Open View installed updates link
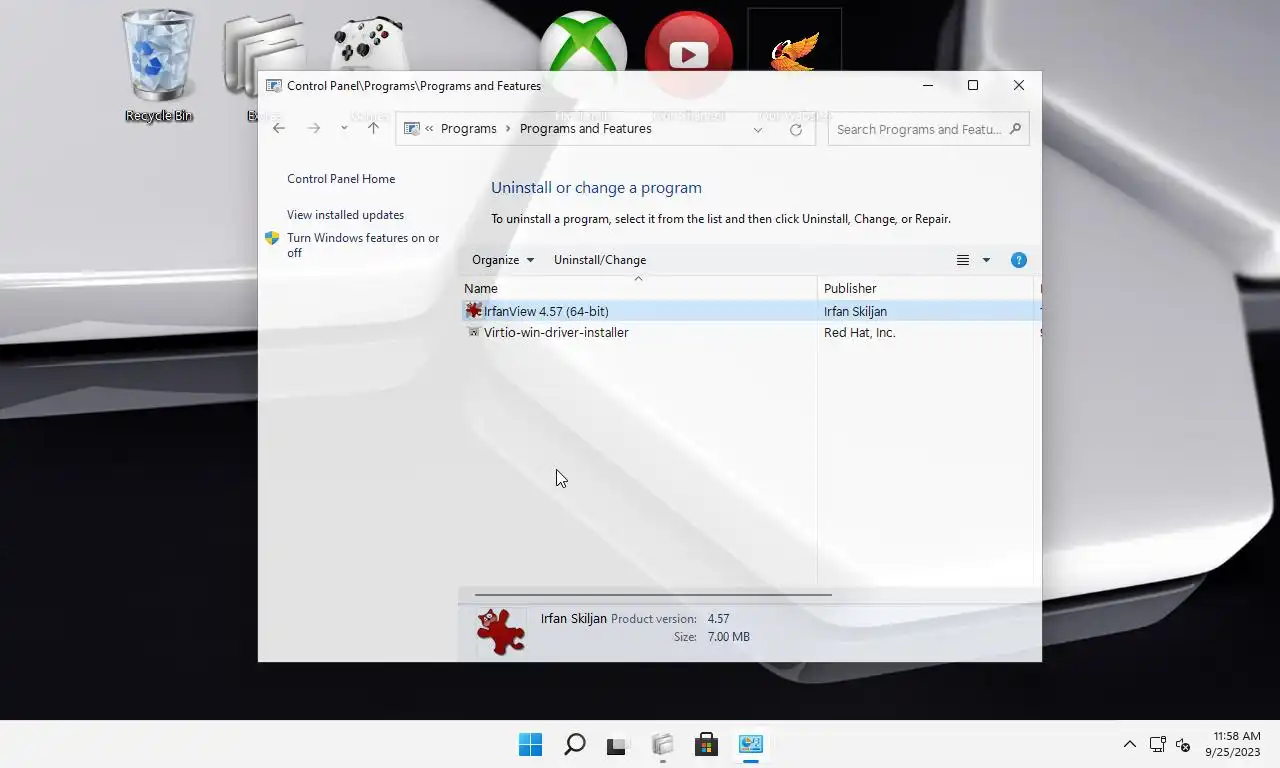 click(345, 215)
